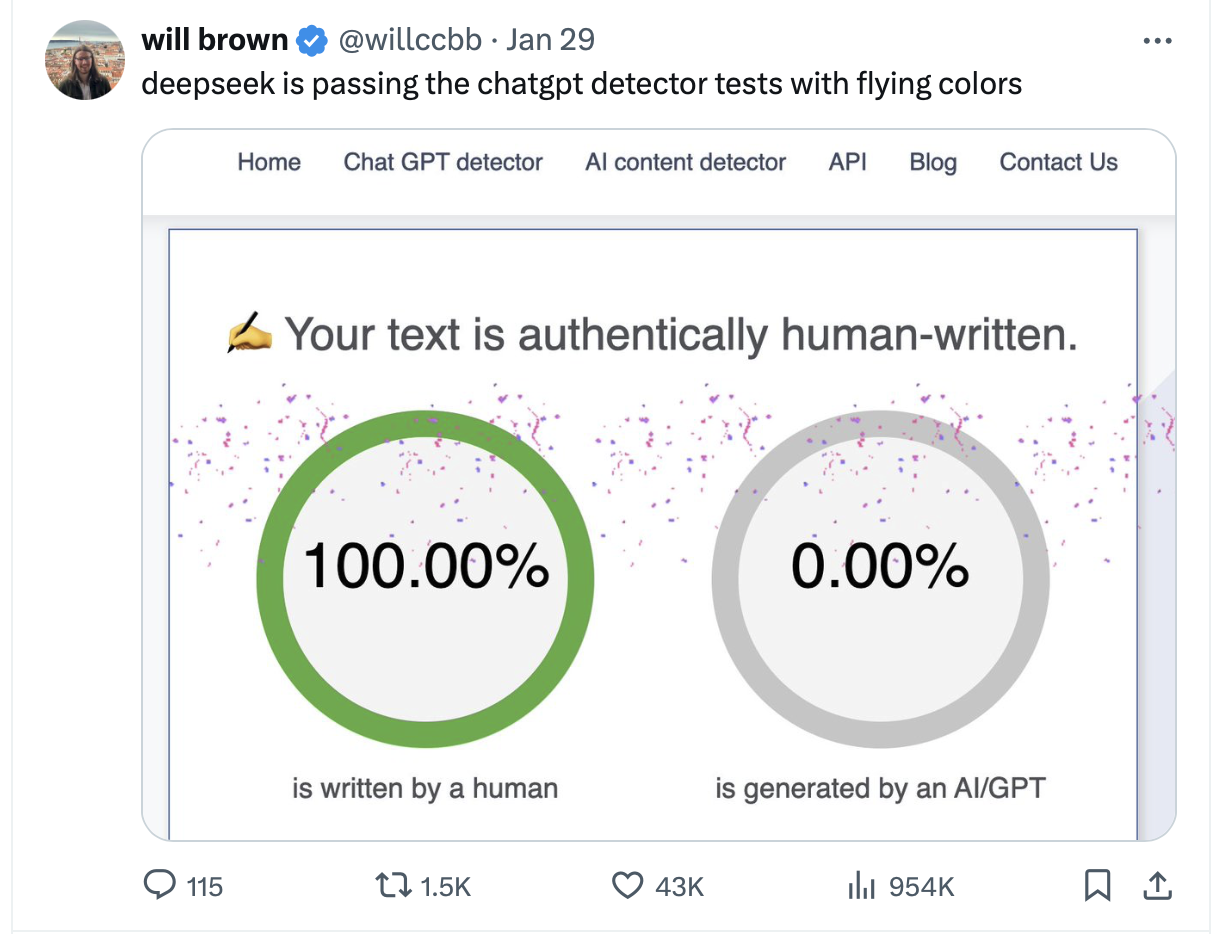Share the tweet via upload icon
The height and width of the screenshot is (934, 1214).
pyautogui.click(x=1155, y=885)
